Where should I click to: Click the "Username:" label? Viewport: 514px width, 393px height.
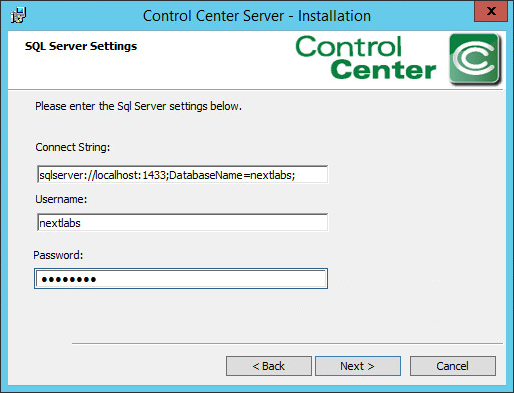tap(61, 199)
